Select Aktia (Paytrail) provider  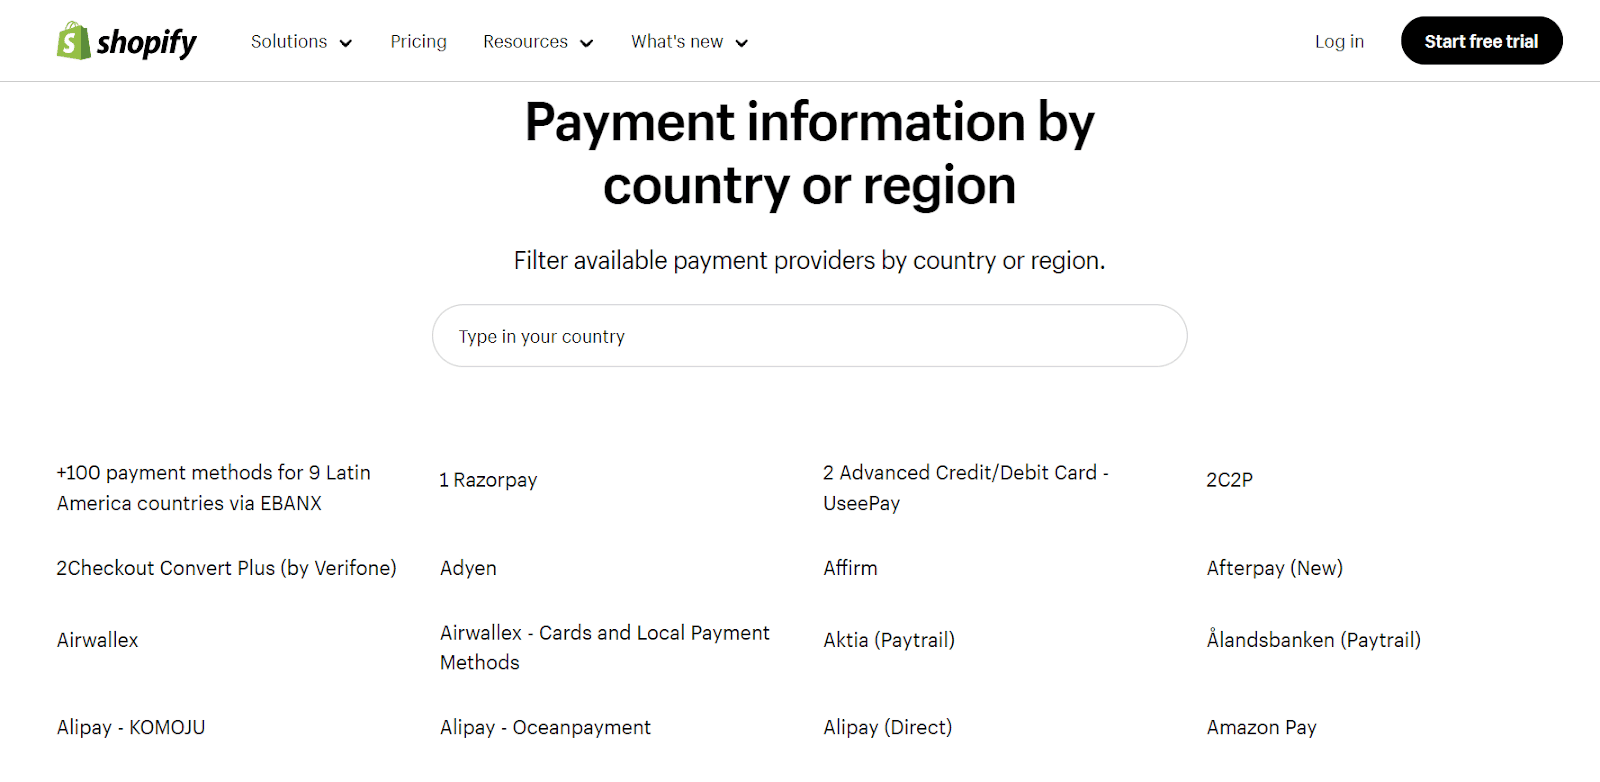click(x=889, y=640)
